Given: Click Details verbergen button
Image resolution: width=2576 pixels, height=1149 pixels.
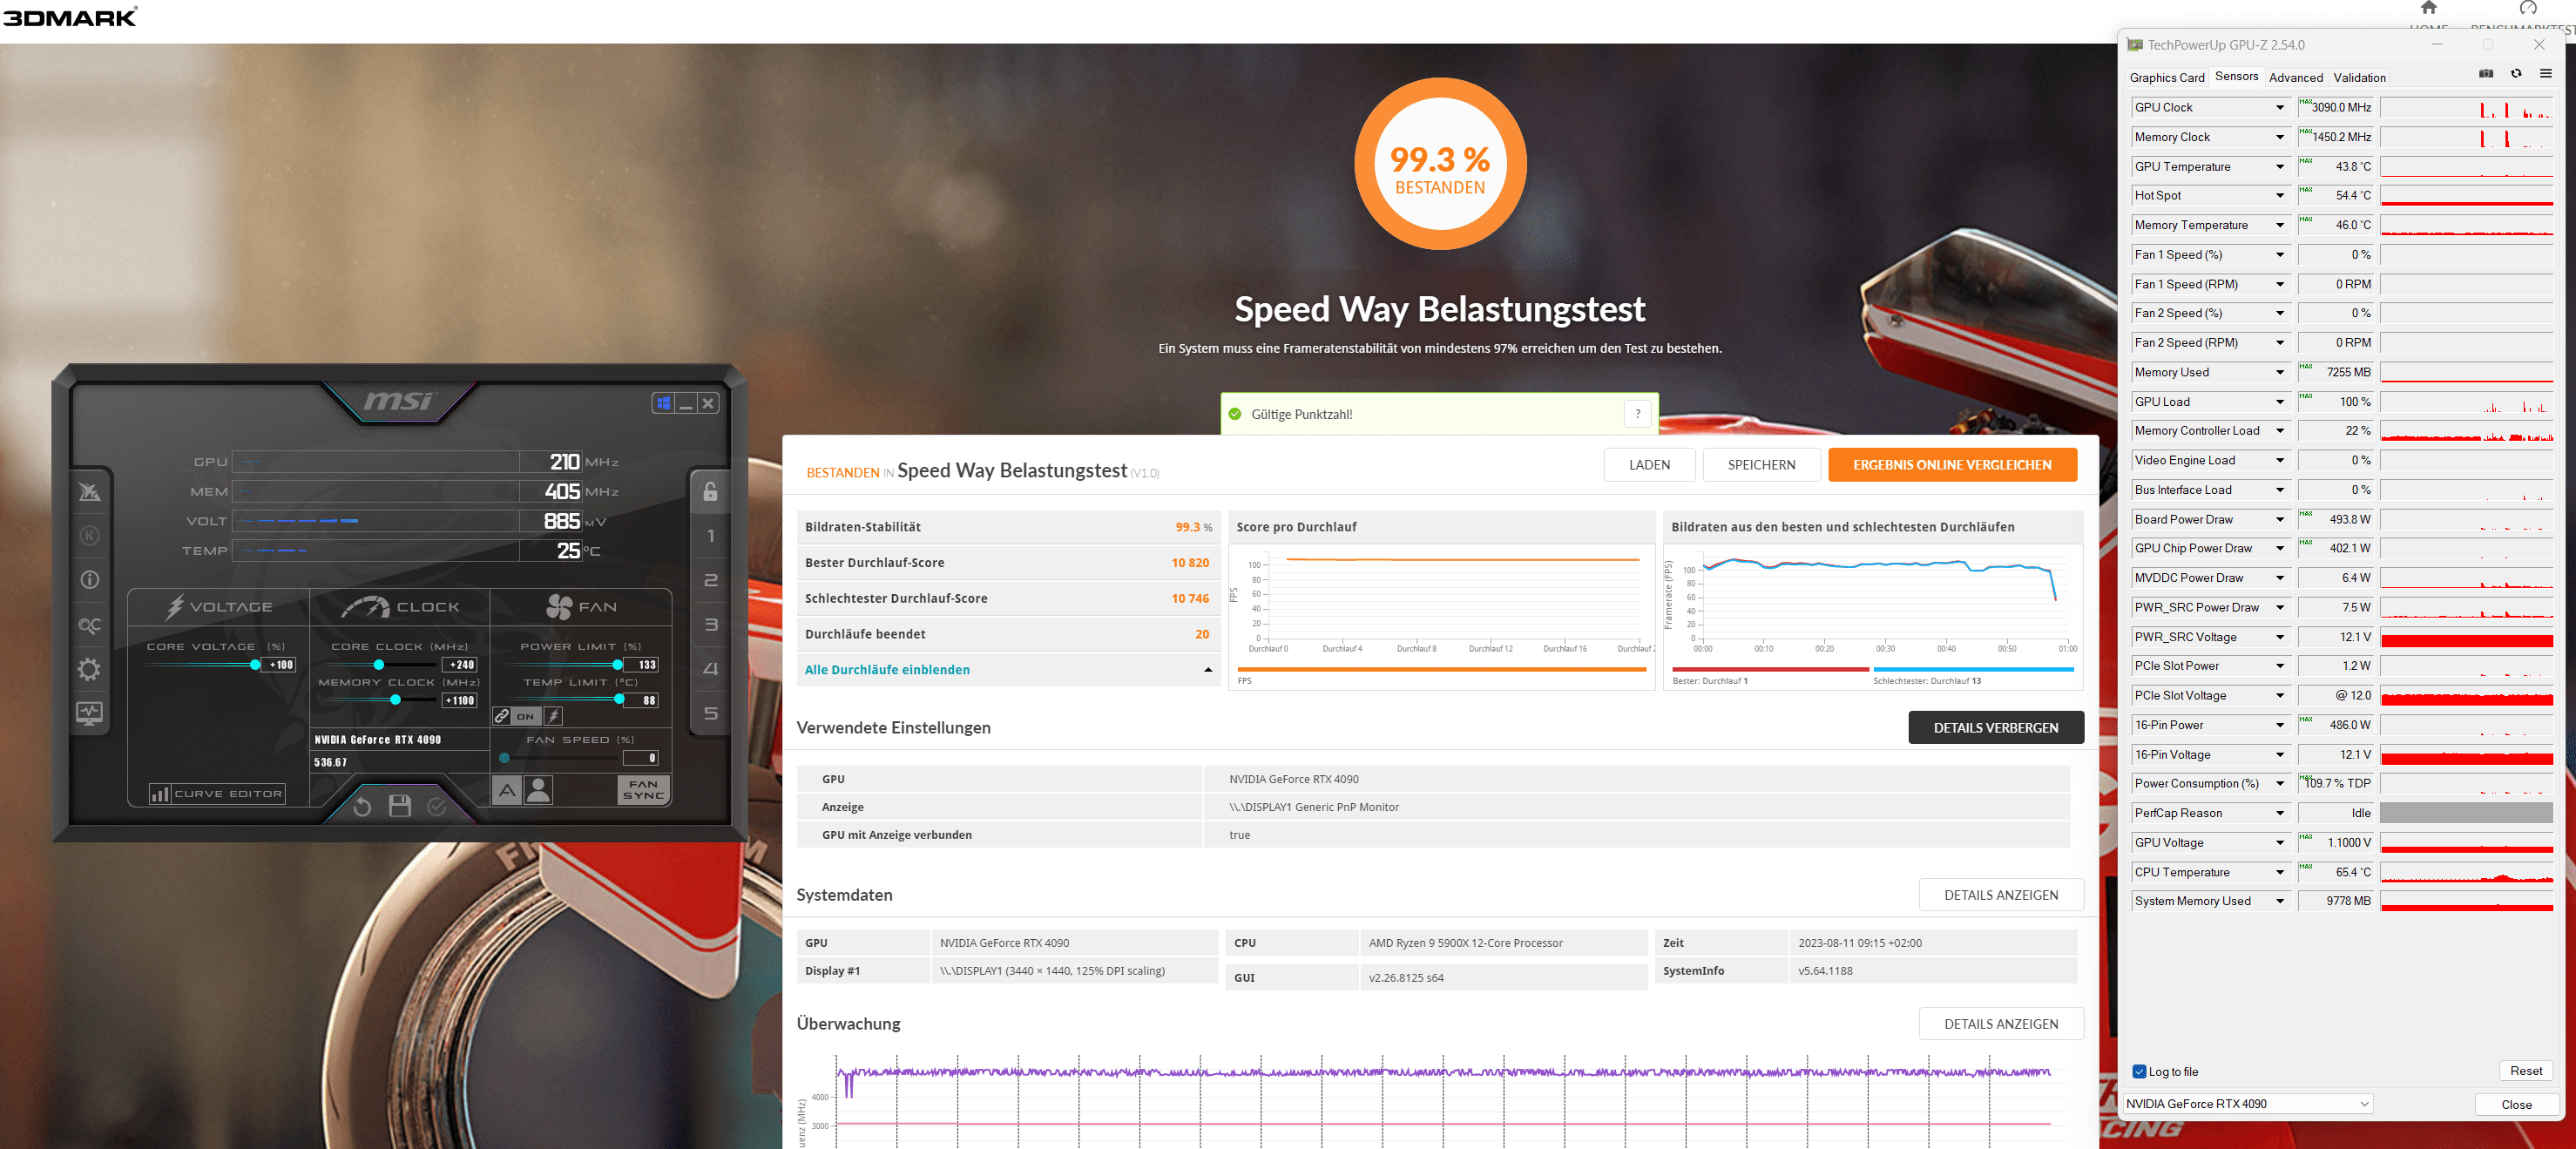Looking at the screenshot, I should 1995,728.
